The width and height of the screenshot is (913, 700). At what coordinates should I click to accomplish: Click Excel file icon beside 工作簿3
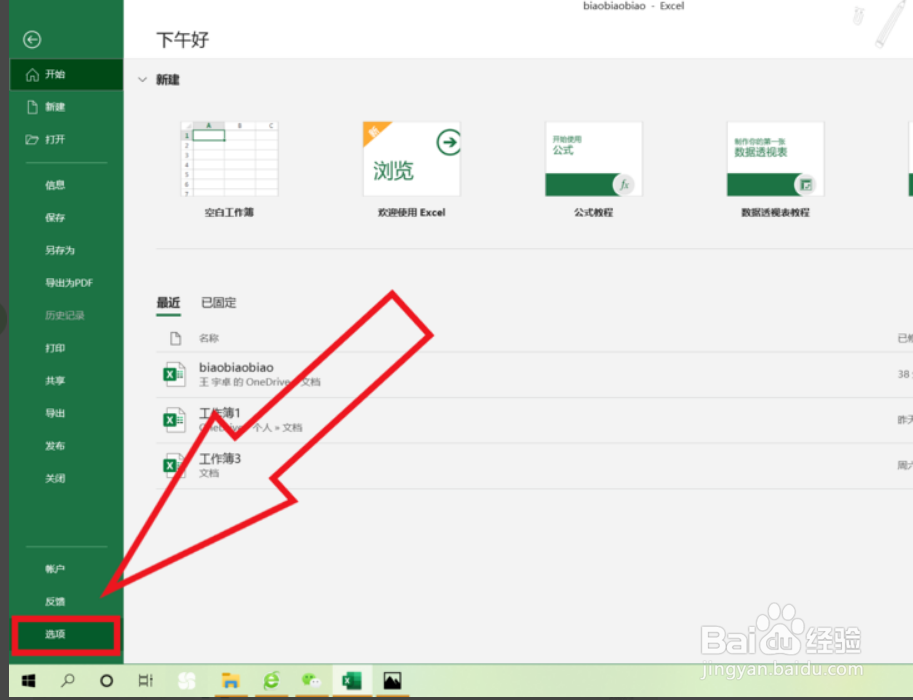coord(174,465)
